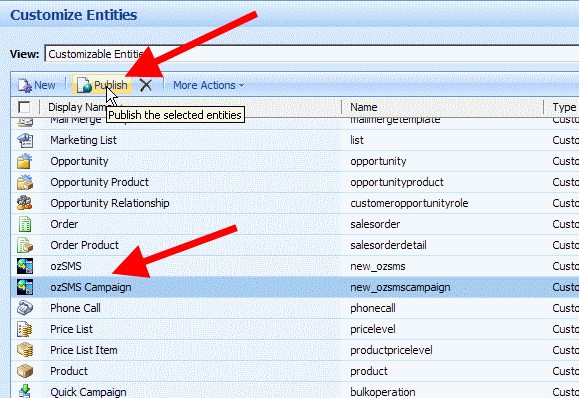
Task: Select the ozSMS display name
Action: [x=66, y=266]
